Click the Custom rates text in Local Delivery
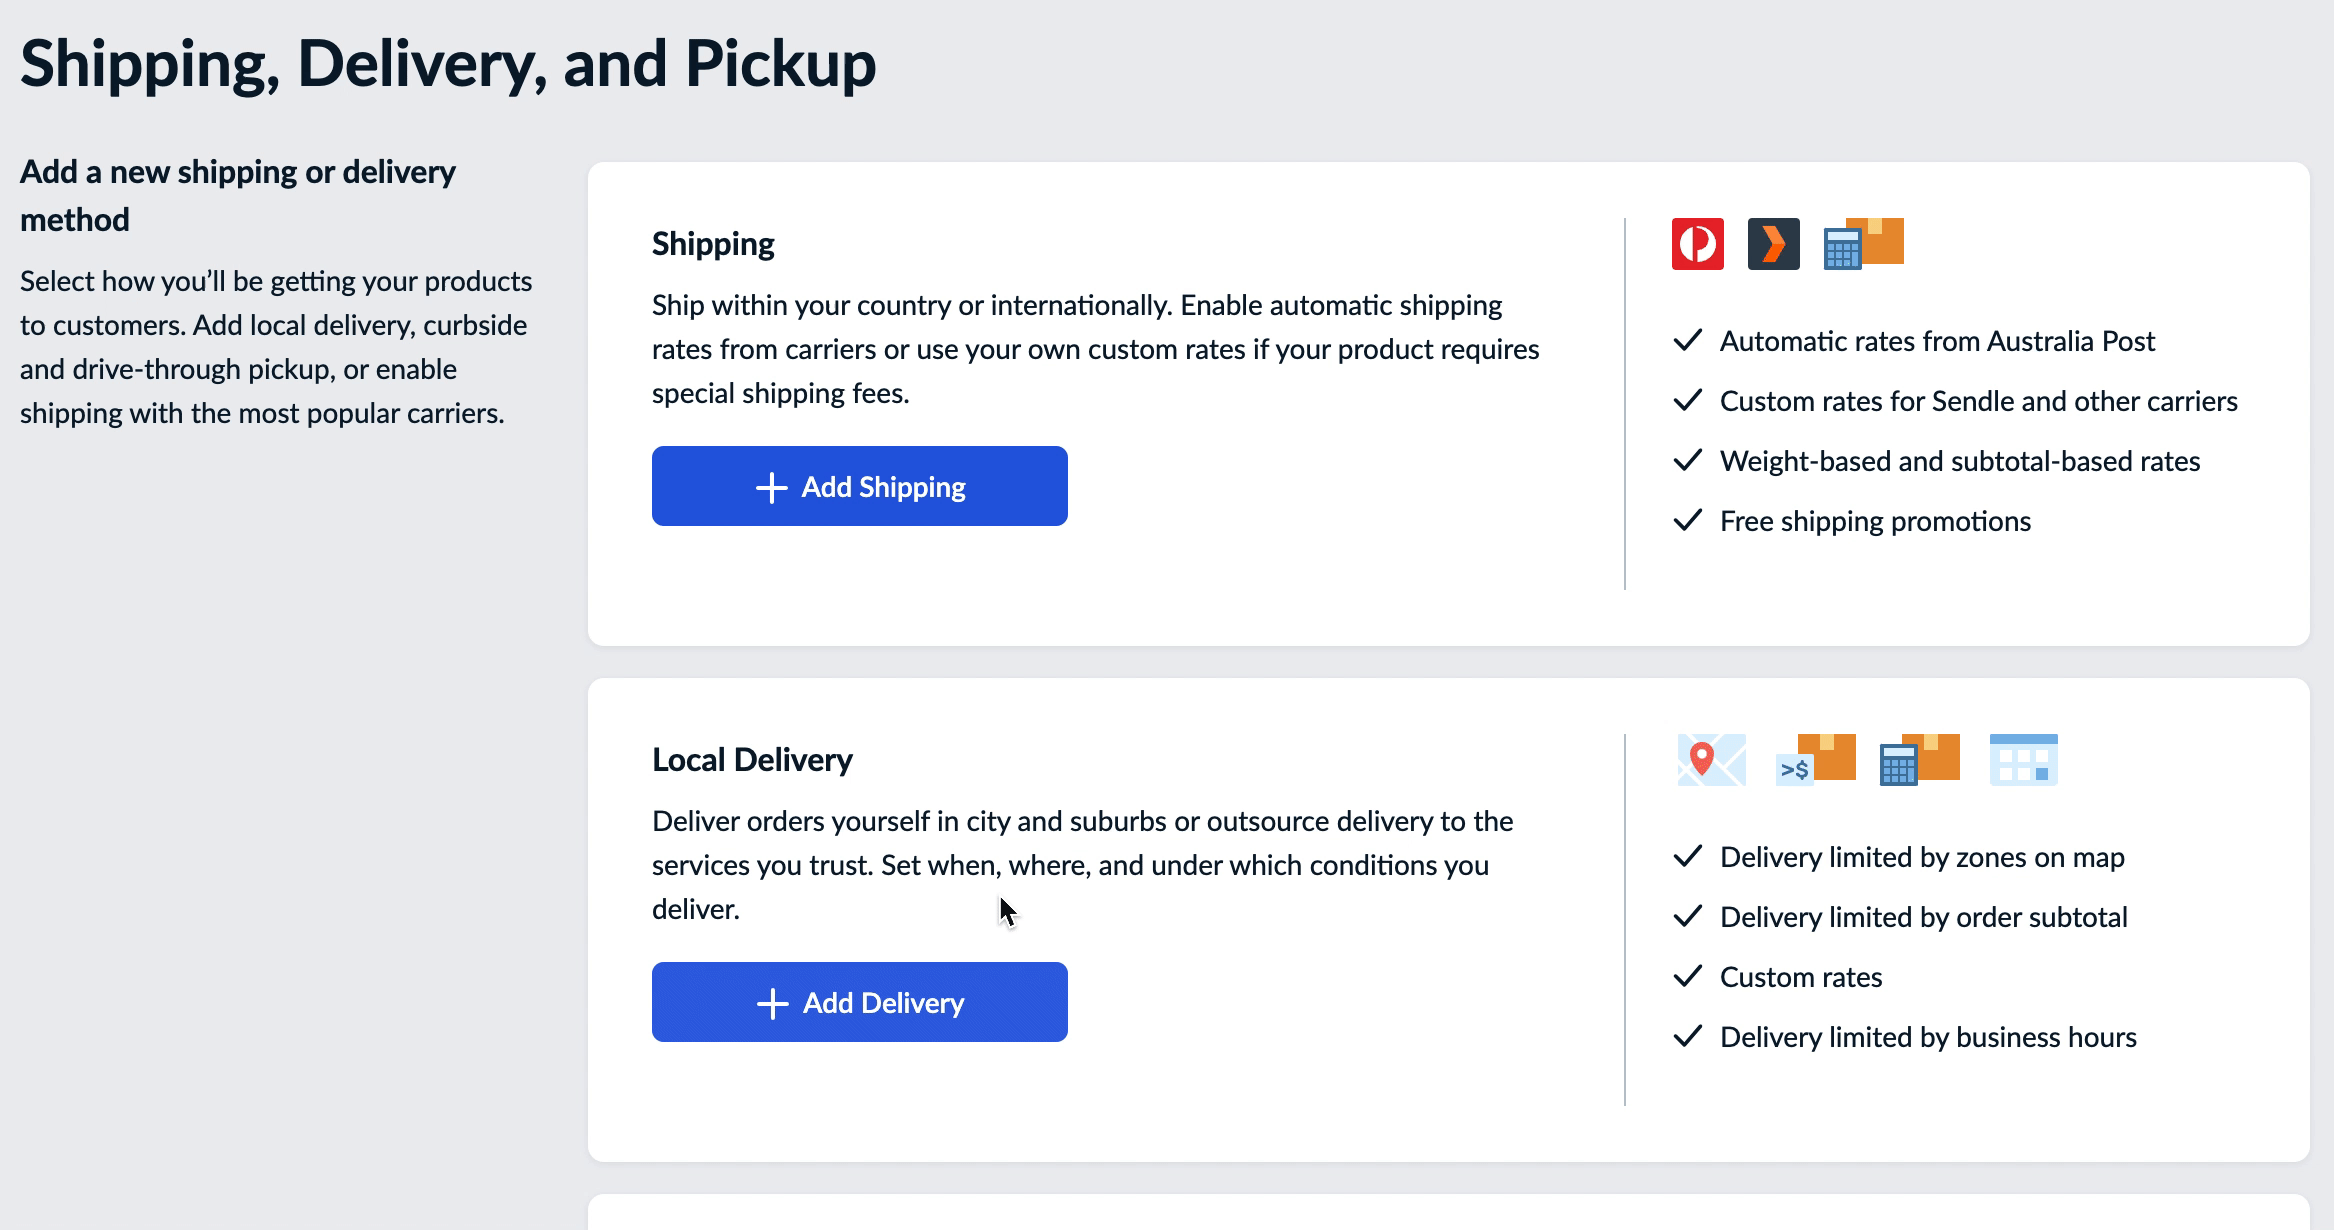 pyautogui.click(x=1801, y=978)
